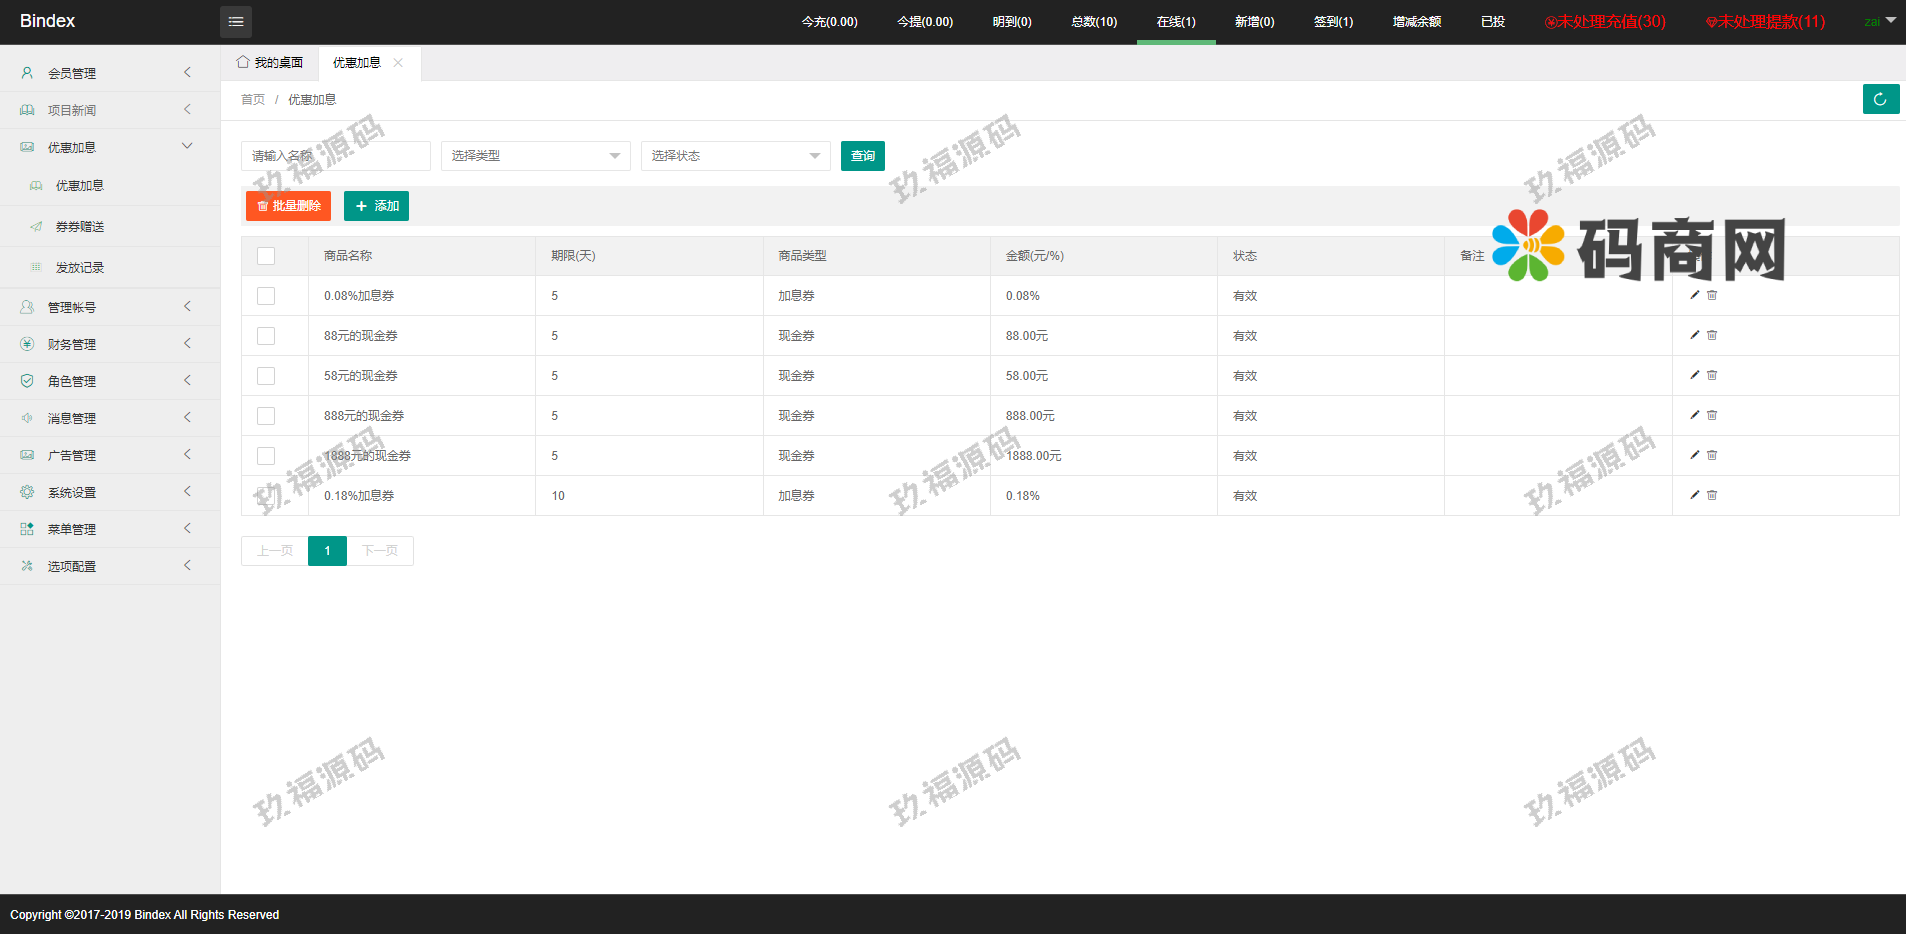Click edit pencil icon for 58元的现金券 row
1906x934 pixels.
coord(1694,375)
